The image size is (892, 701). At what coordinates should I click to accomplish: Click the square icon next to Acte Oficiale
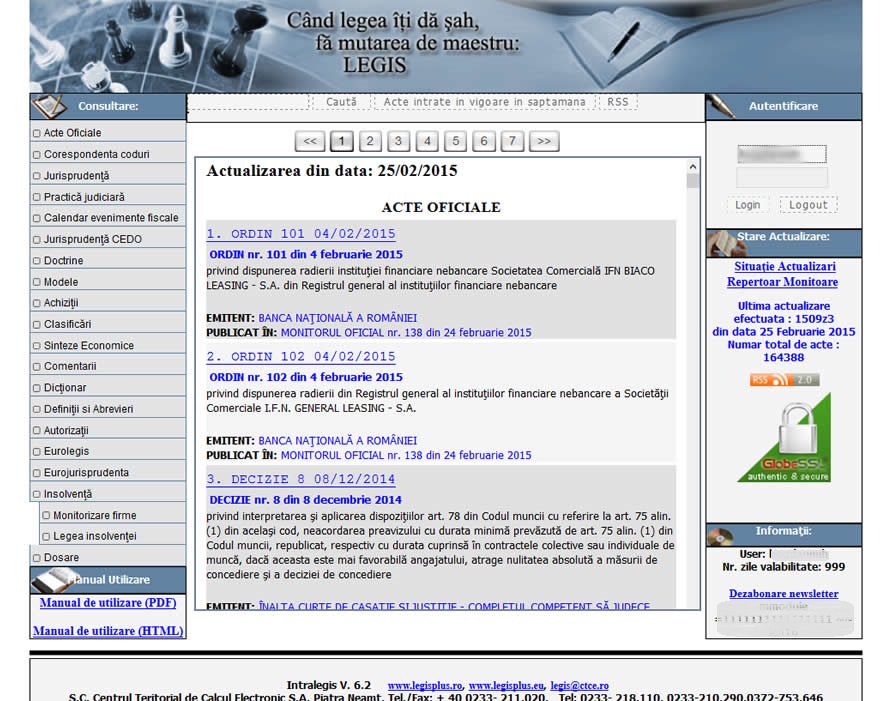click(x=37, y=132)
